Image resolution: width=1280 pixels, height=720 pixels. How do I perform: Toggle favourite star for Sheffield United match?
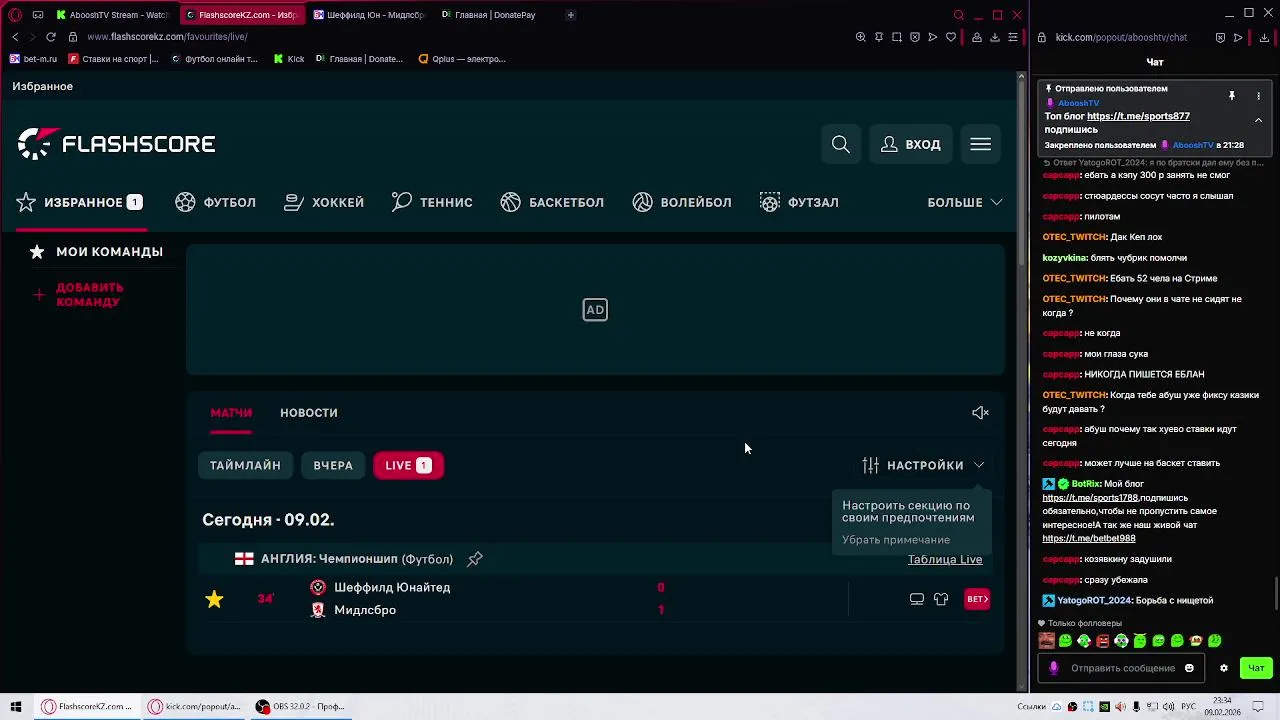[x=214, y=599]
